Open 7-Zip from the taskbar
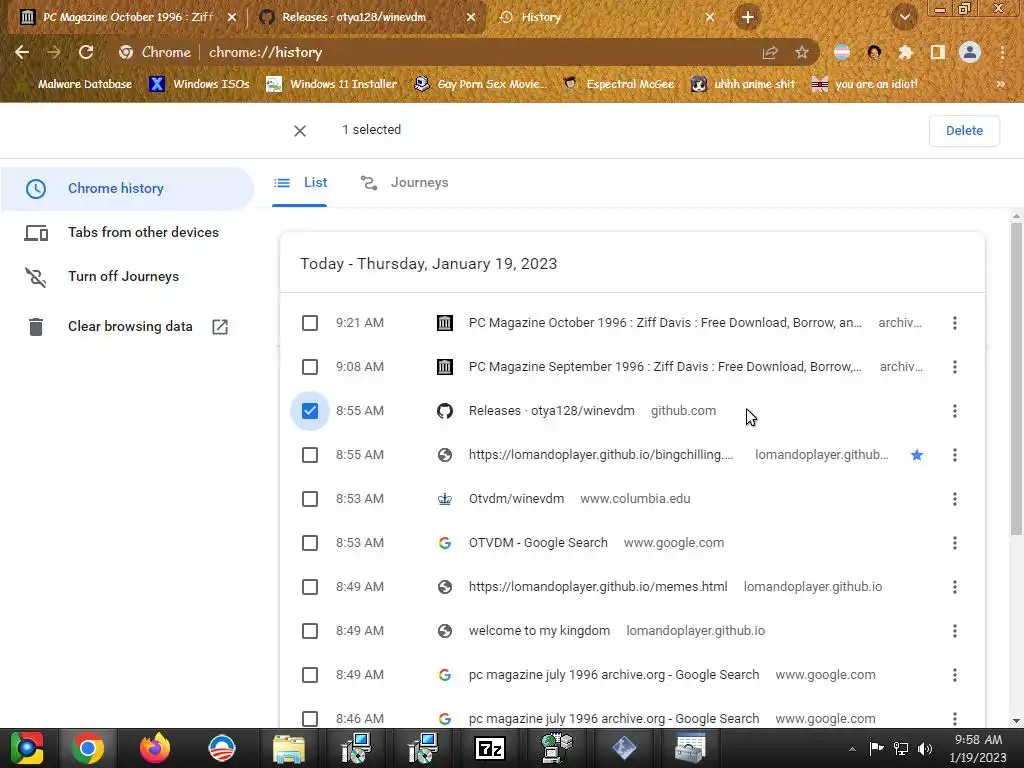 [x=490, y=748]
